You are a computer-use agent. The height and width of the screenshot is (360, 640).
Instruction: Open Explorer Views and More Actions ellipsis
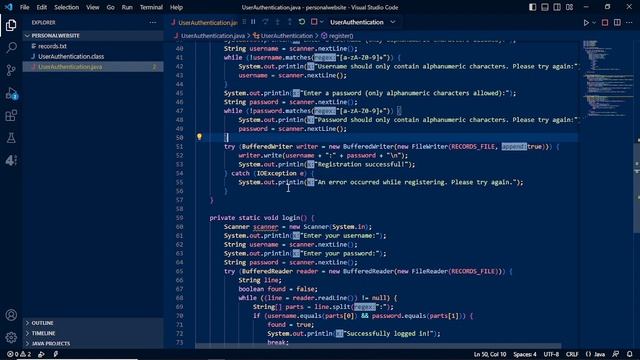[153, 22]
